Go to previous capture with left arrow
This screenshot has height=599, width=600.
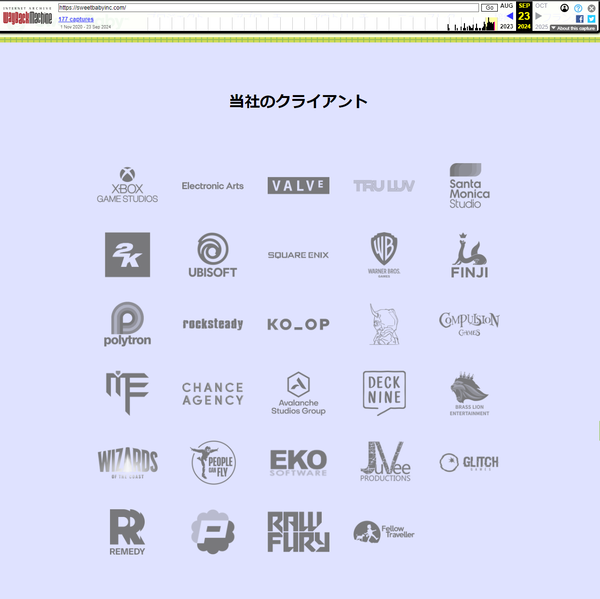click(509, 16)
